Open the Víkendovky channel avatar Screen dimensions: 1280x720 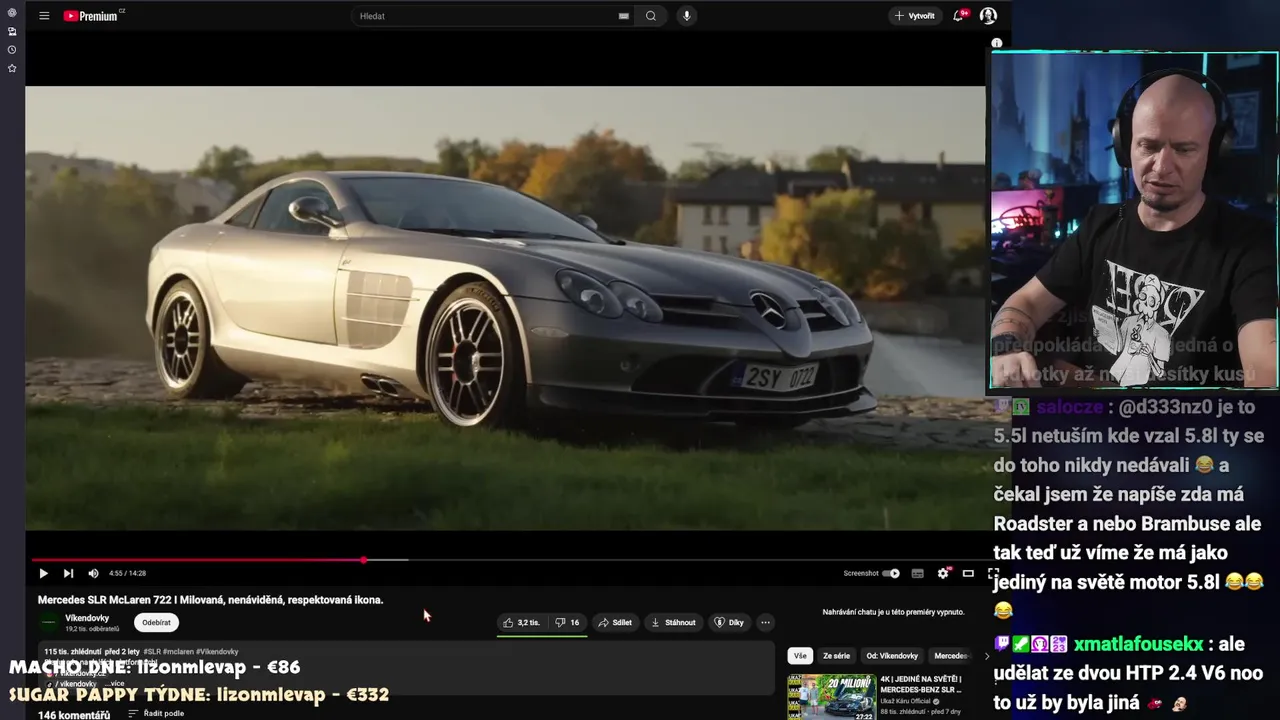click(49, 622)
